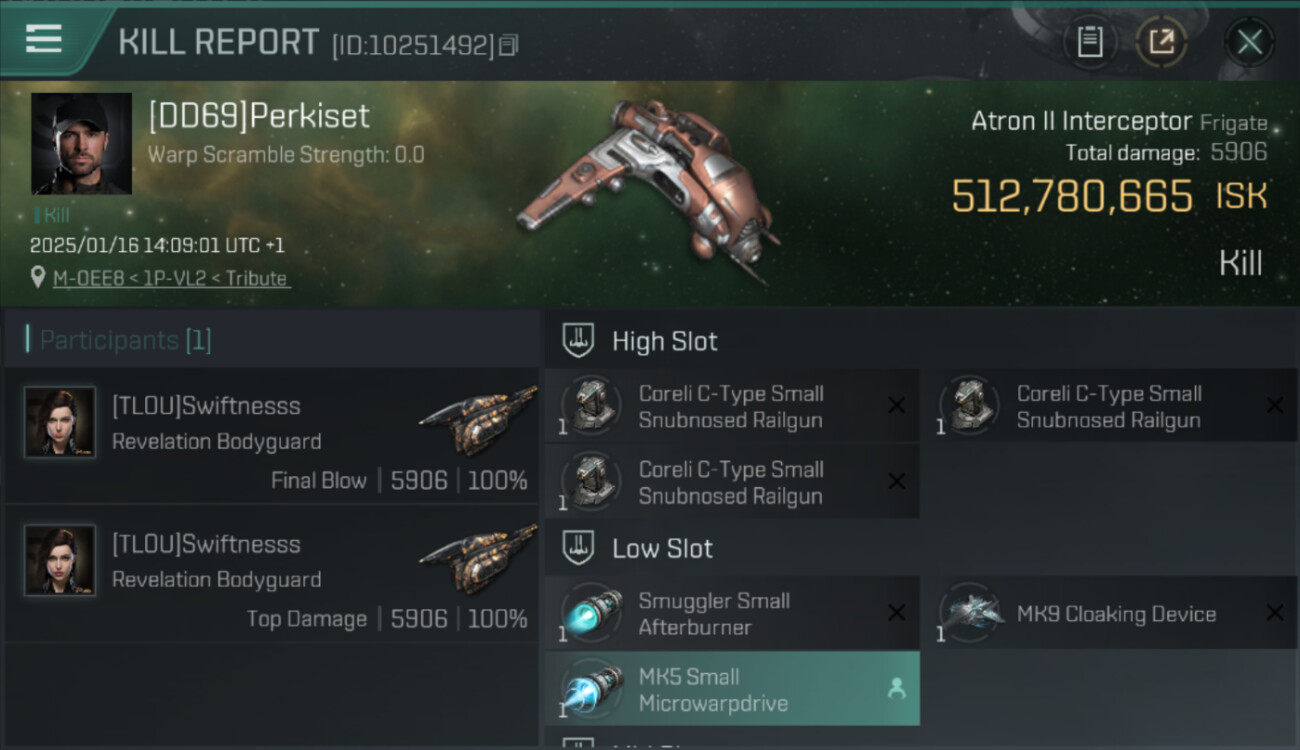Open the Participants [1] tab
The height and width of the screenshot is (750, 1300).
(x=125, y=340)
